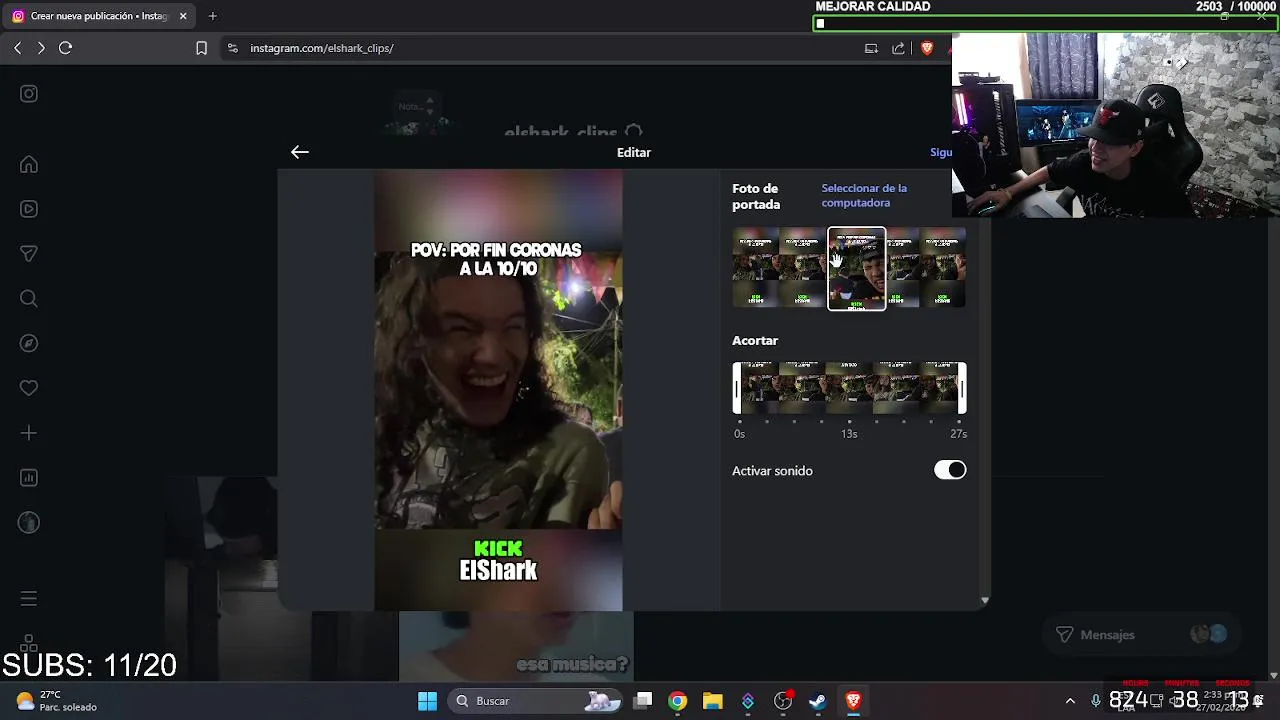
Task: Click the Create plus icon in sidebar
Action: click(29, 433)
